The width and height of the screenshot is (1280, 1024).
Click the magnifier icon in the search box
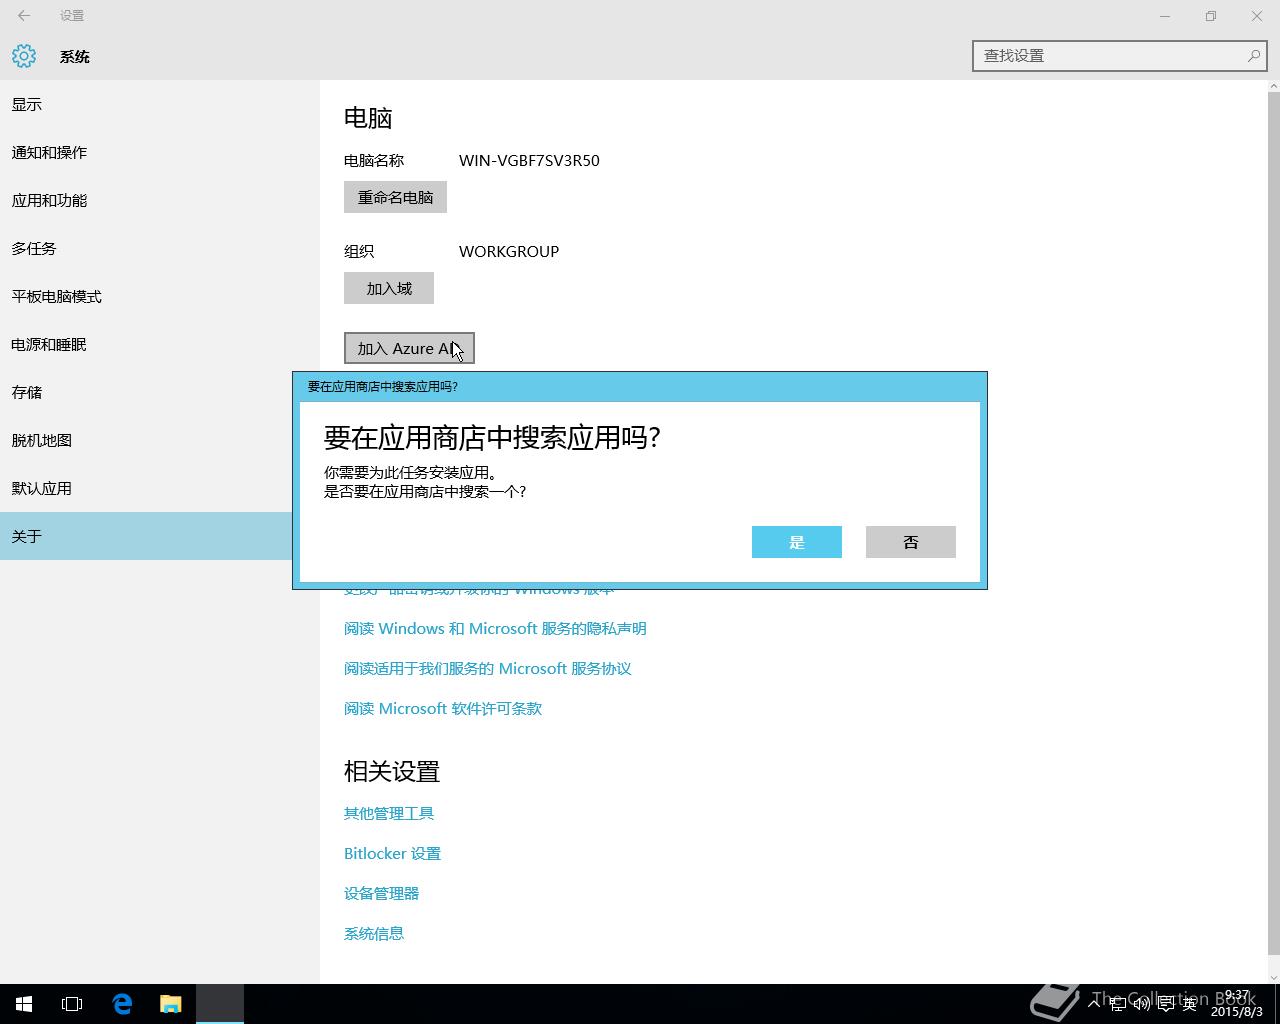(1253, 56)
